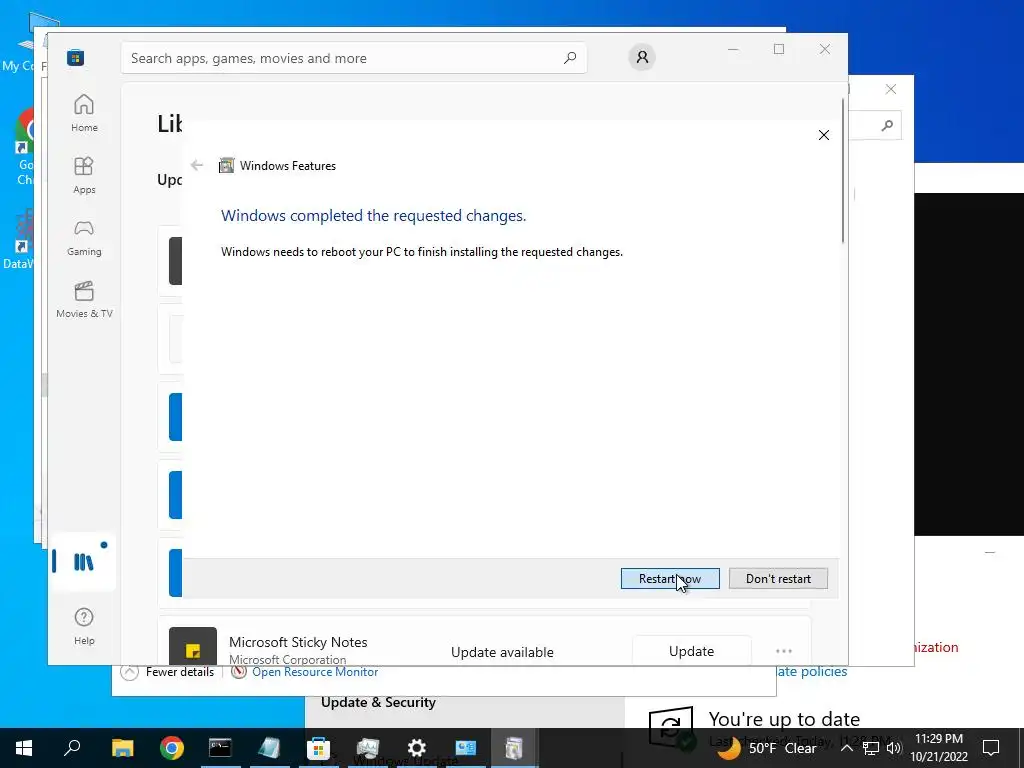Switch to Microsoft Store taskbar icon

pyautogui.click(x=318, y=748)
